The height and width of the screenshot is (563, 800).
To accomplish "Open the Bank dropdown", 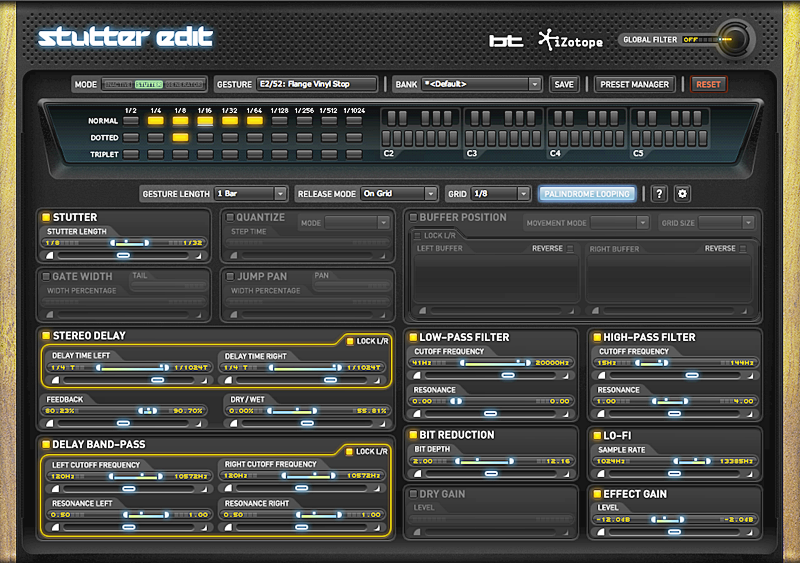I will click(x=481, y=84).
